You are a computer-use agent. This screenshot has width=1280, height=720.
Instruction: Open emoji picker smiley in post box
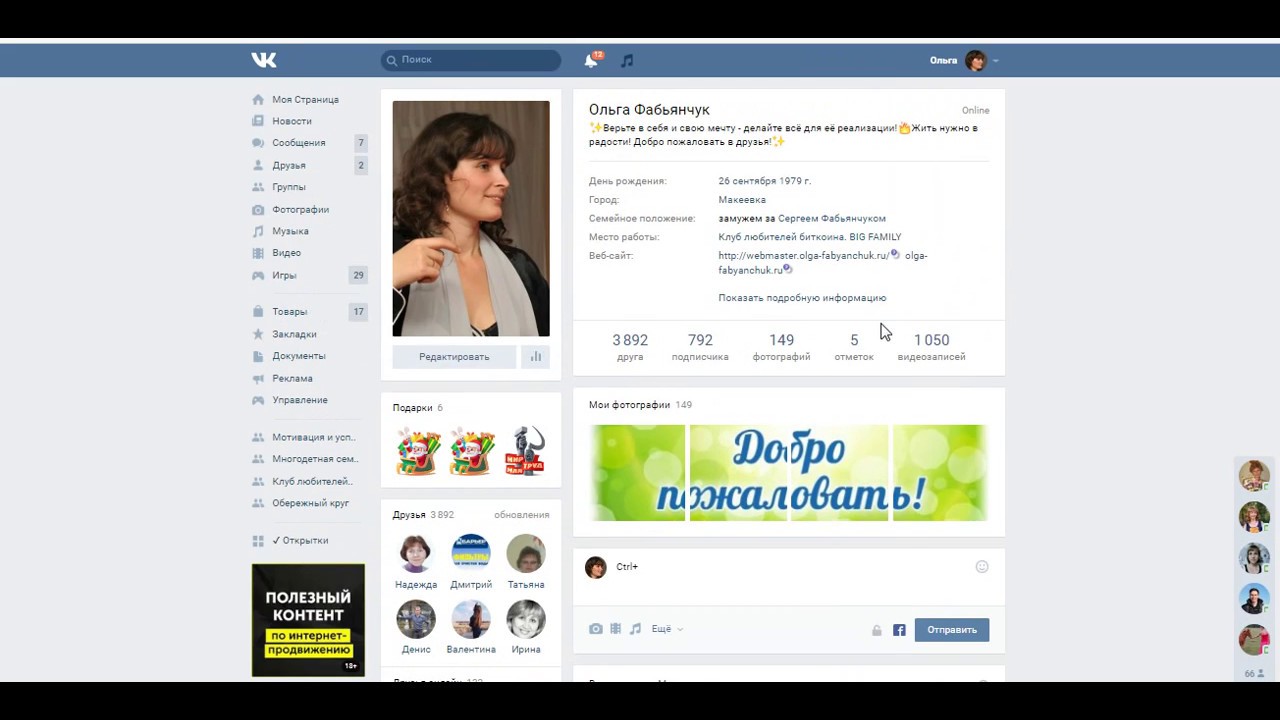point(982,566)
